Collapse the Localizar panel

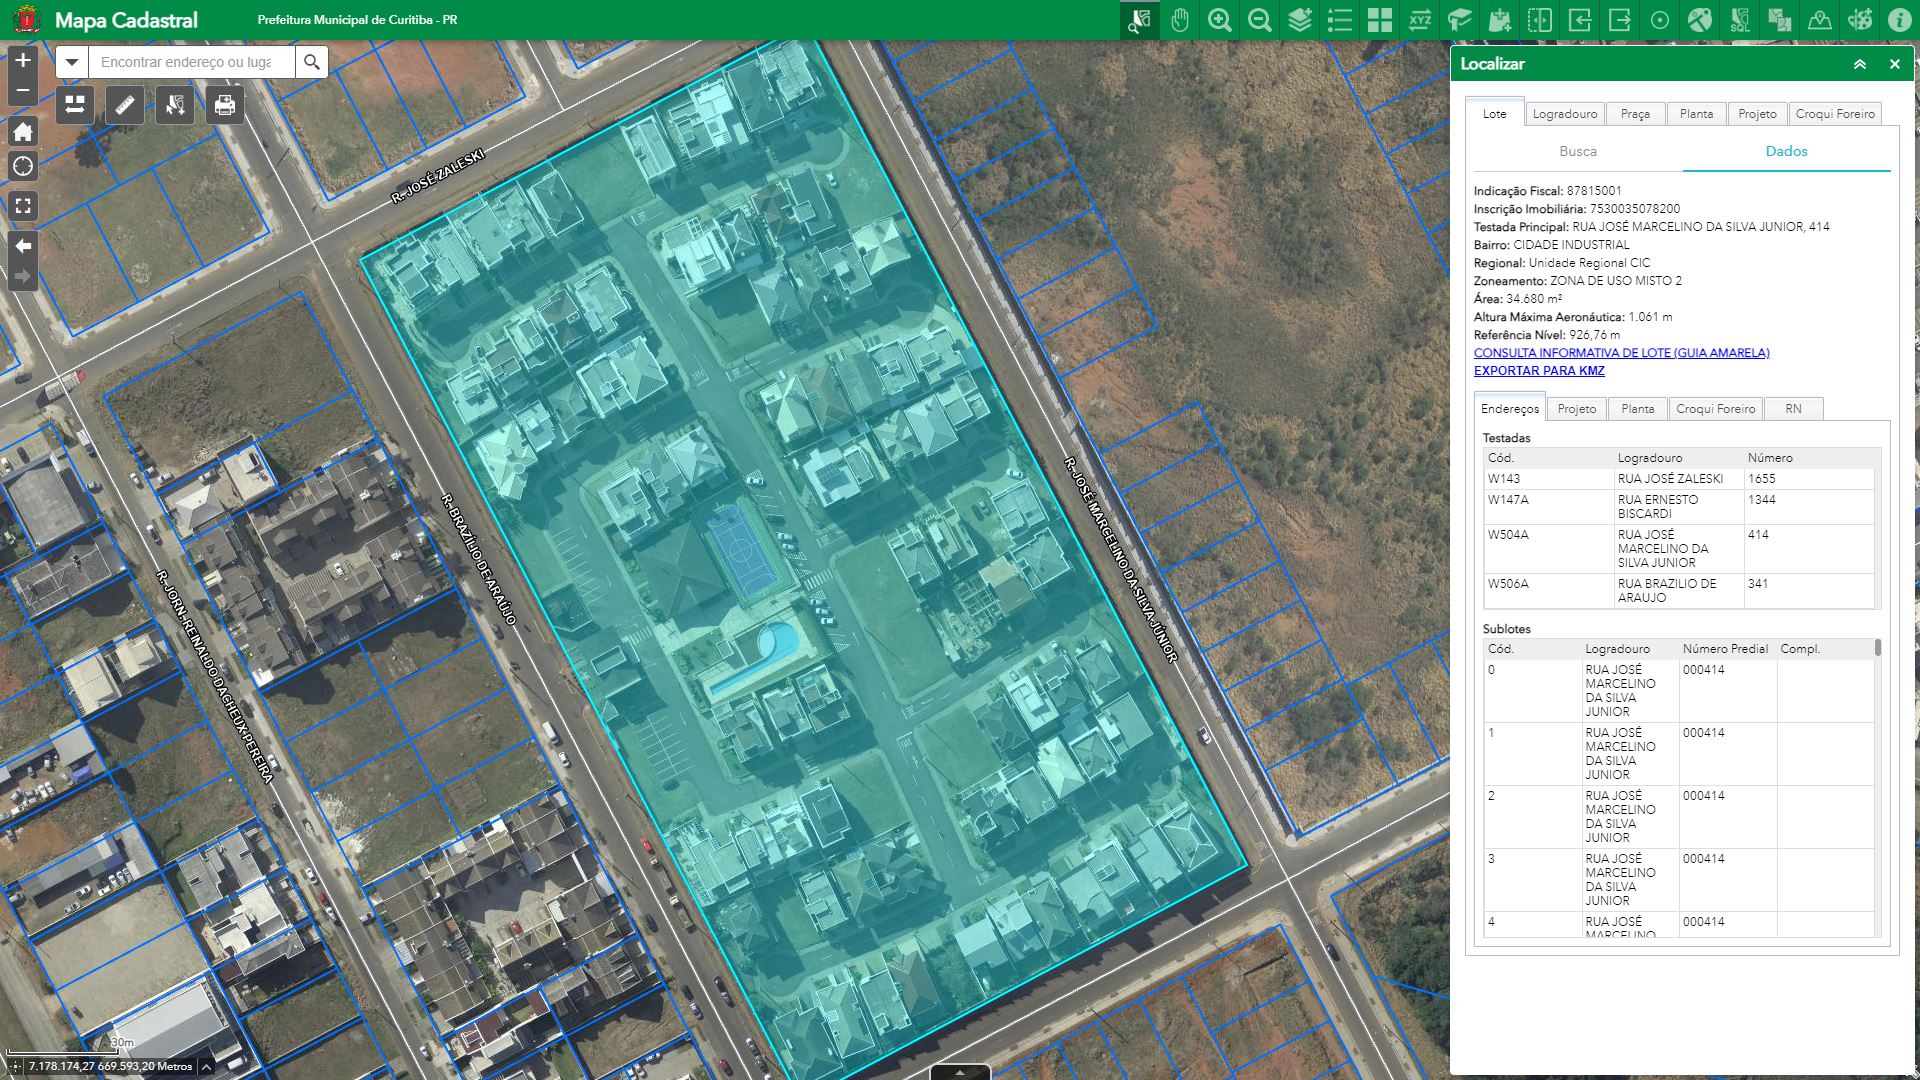(1860, 64)
